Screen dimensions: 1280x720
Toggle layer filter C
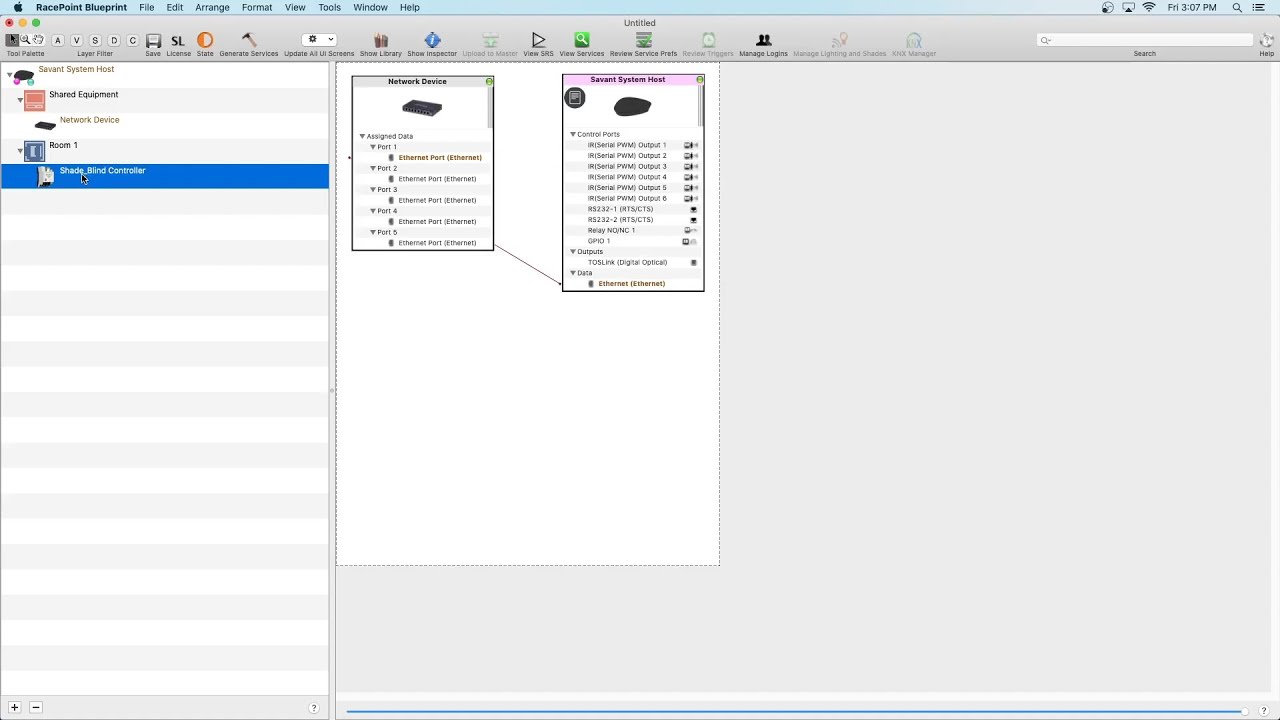[x=132, y=40]
